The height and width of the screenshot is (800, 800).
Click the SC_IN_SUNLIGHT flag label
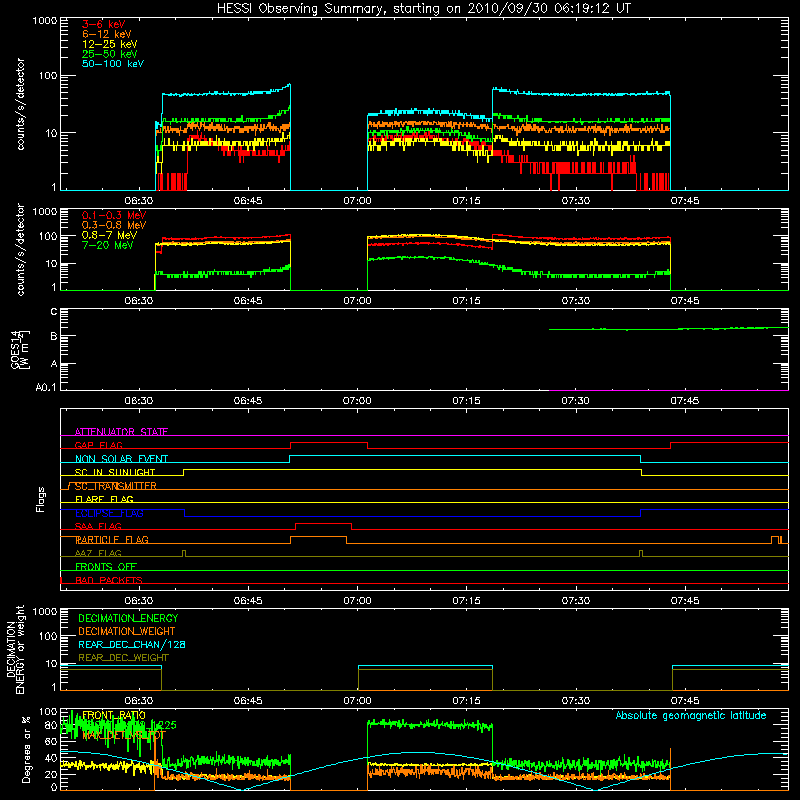click(115, 472)
